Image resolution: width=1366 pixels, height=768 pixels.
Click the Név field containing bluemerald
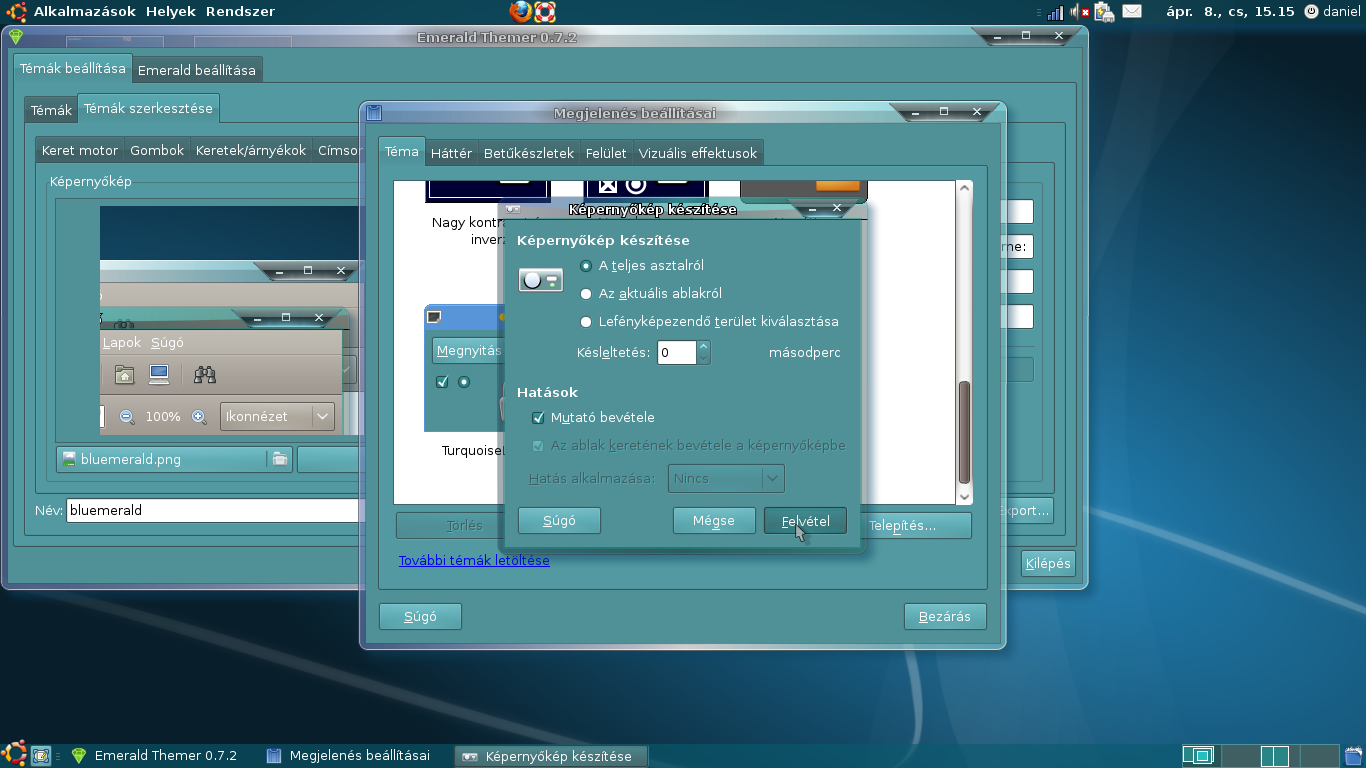pos(212,510)
